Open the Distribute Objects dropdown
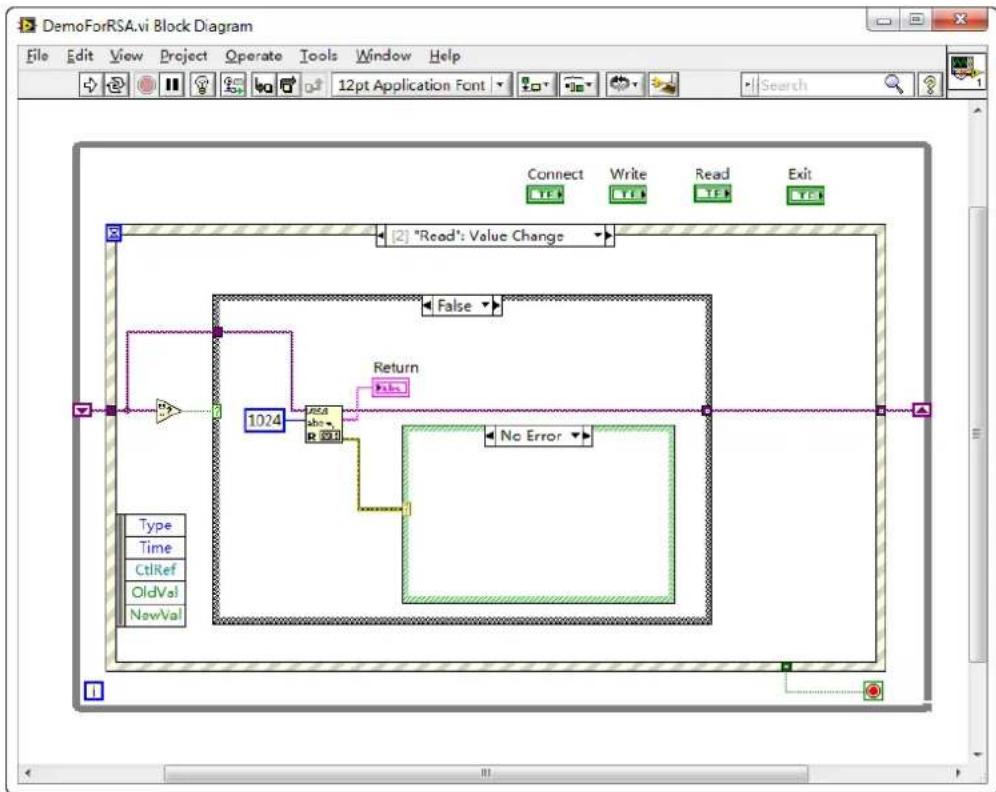Screen dimensions: 996x792 pyautogui.click(x=578, y=84)
